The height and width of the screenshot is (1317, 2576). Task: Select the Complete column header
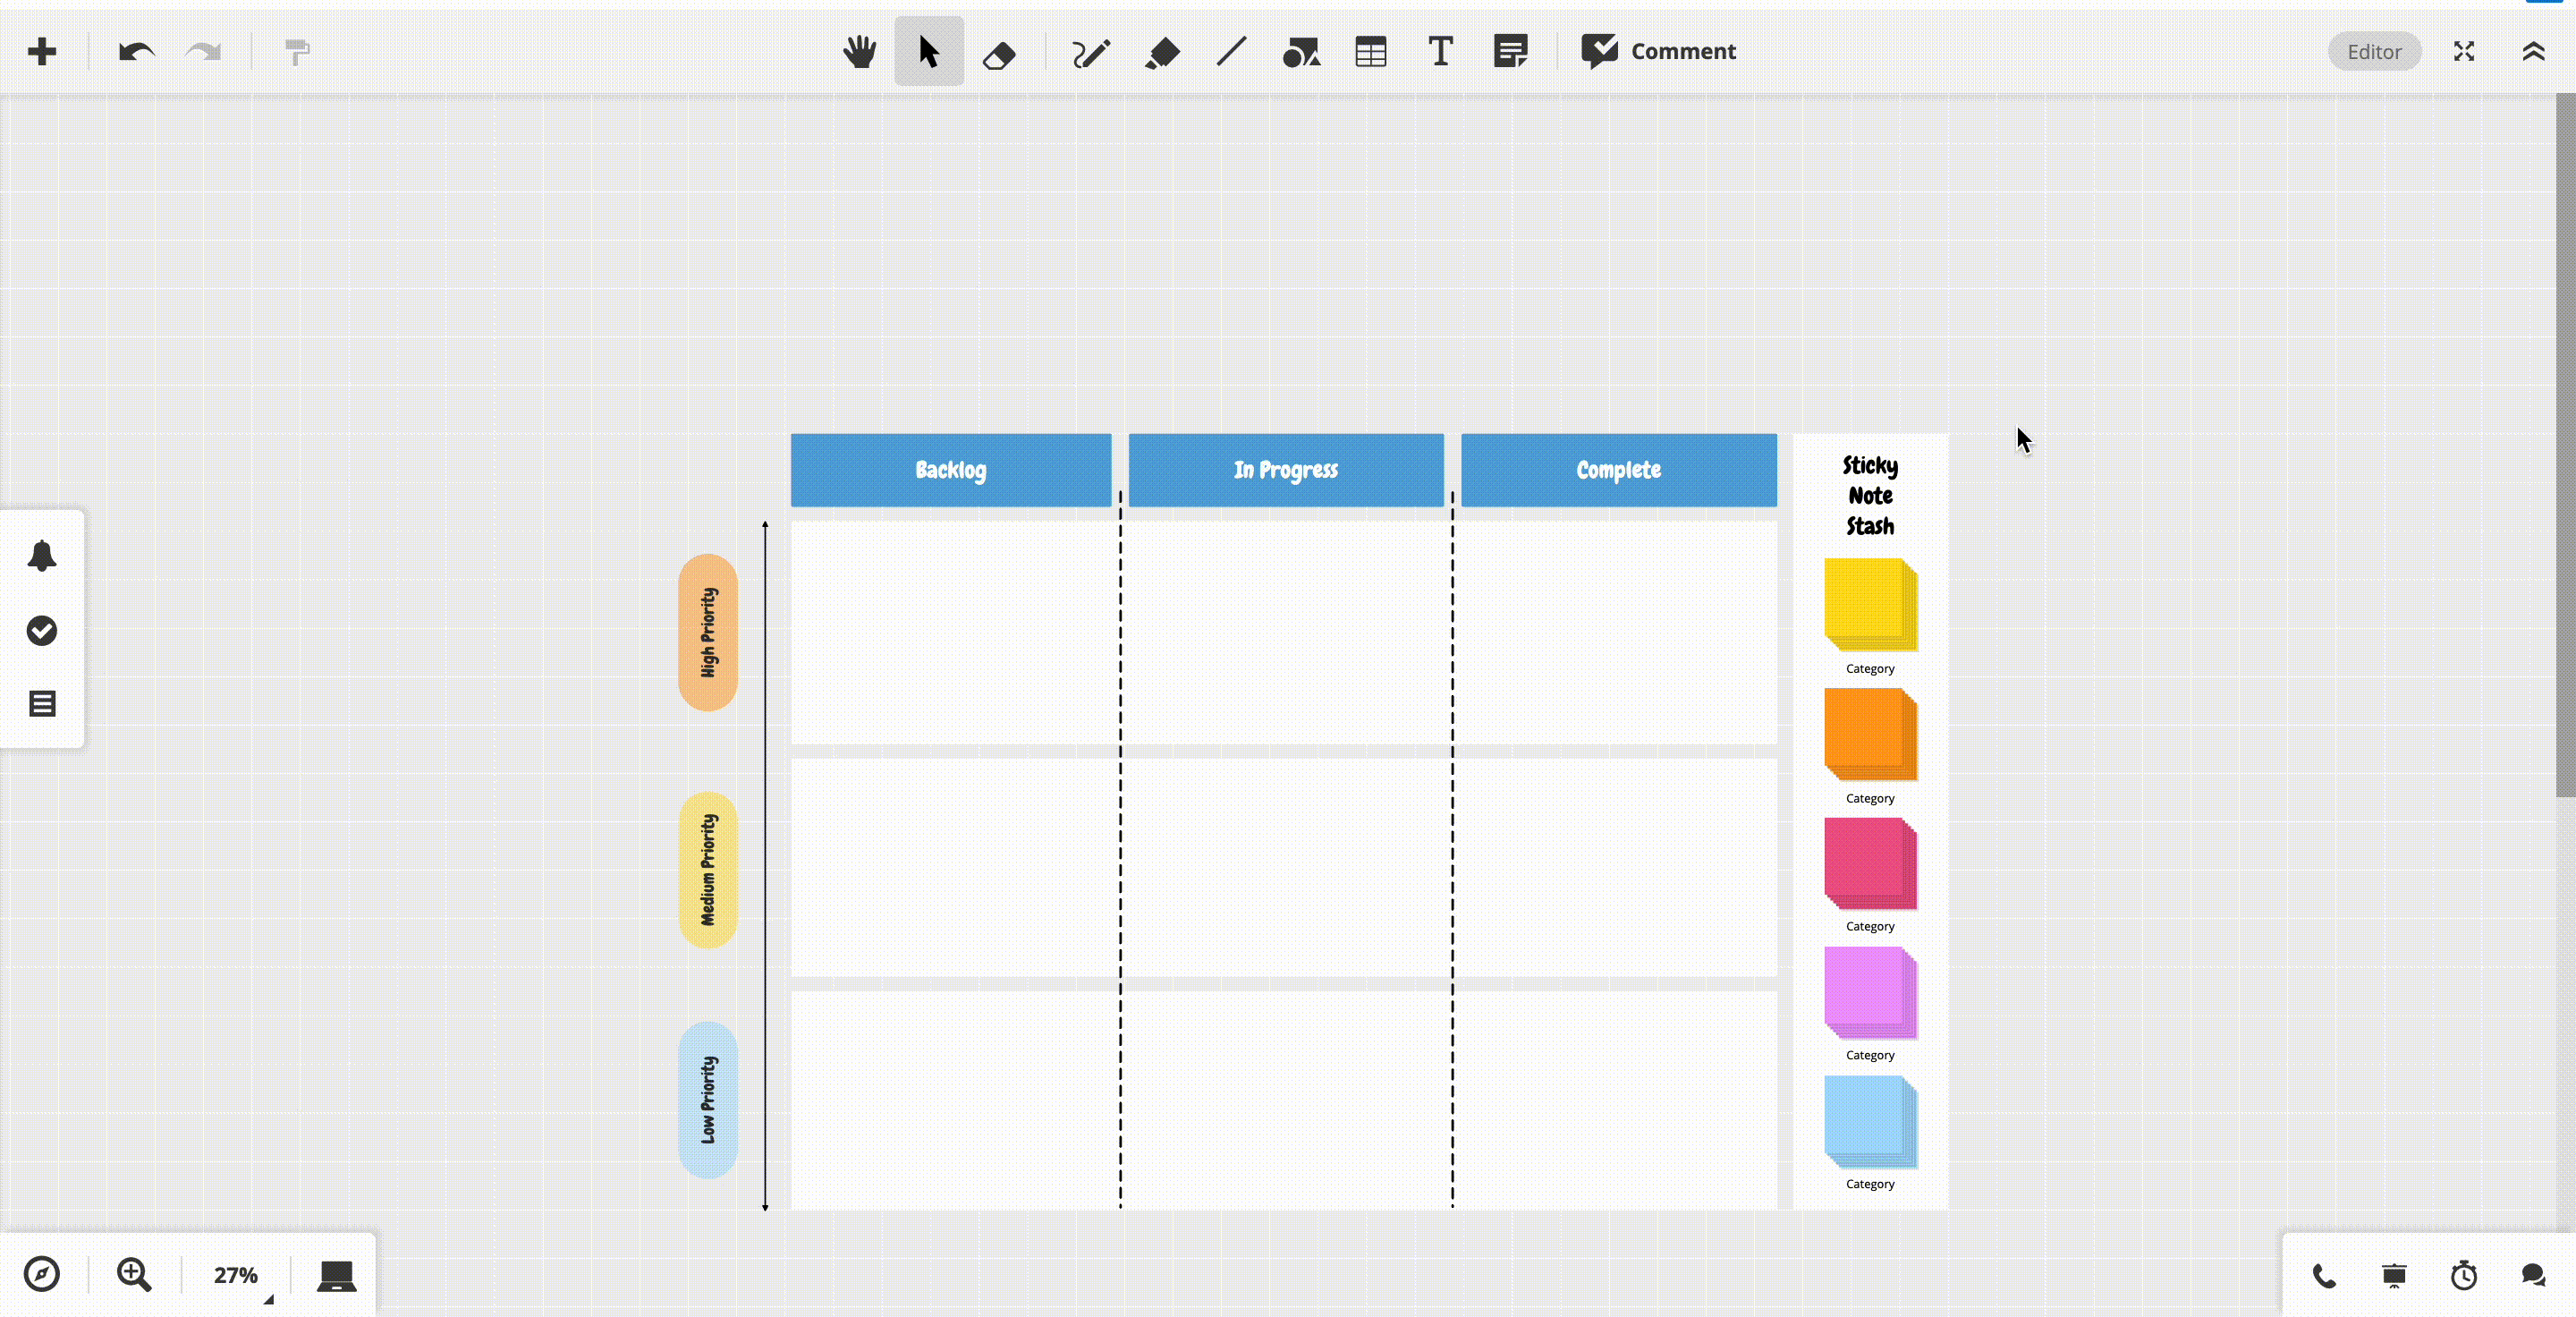[x=1619, y=470]
